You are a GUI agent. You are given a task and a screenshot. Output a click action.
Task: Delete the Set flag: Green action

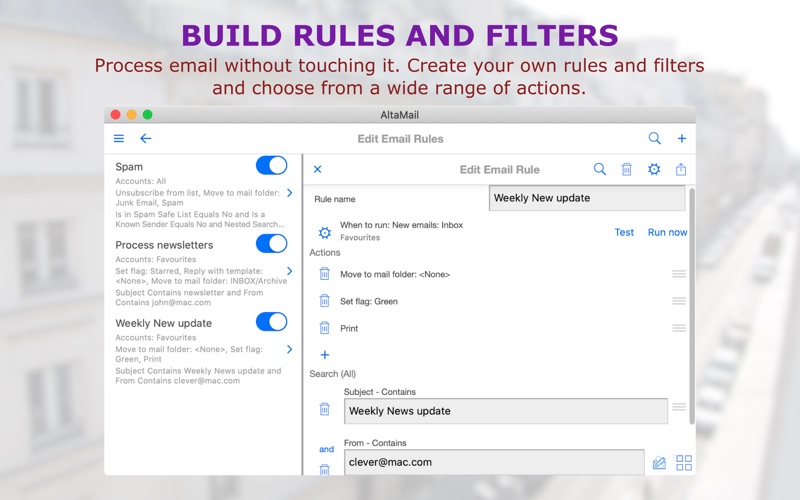(x=324, y=301)
